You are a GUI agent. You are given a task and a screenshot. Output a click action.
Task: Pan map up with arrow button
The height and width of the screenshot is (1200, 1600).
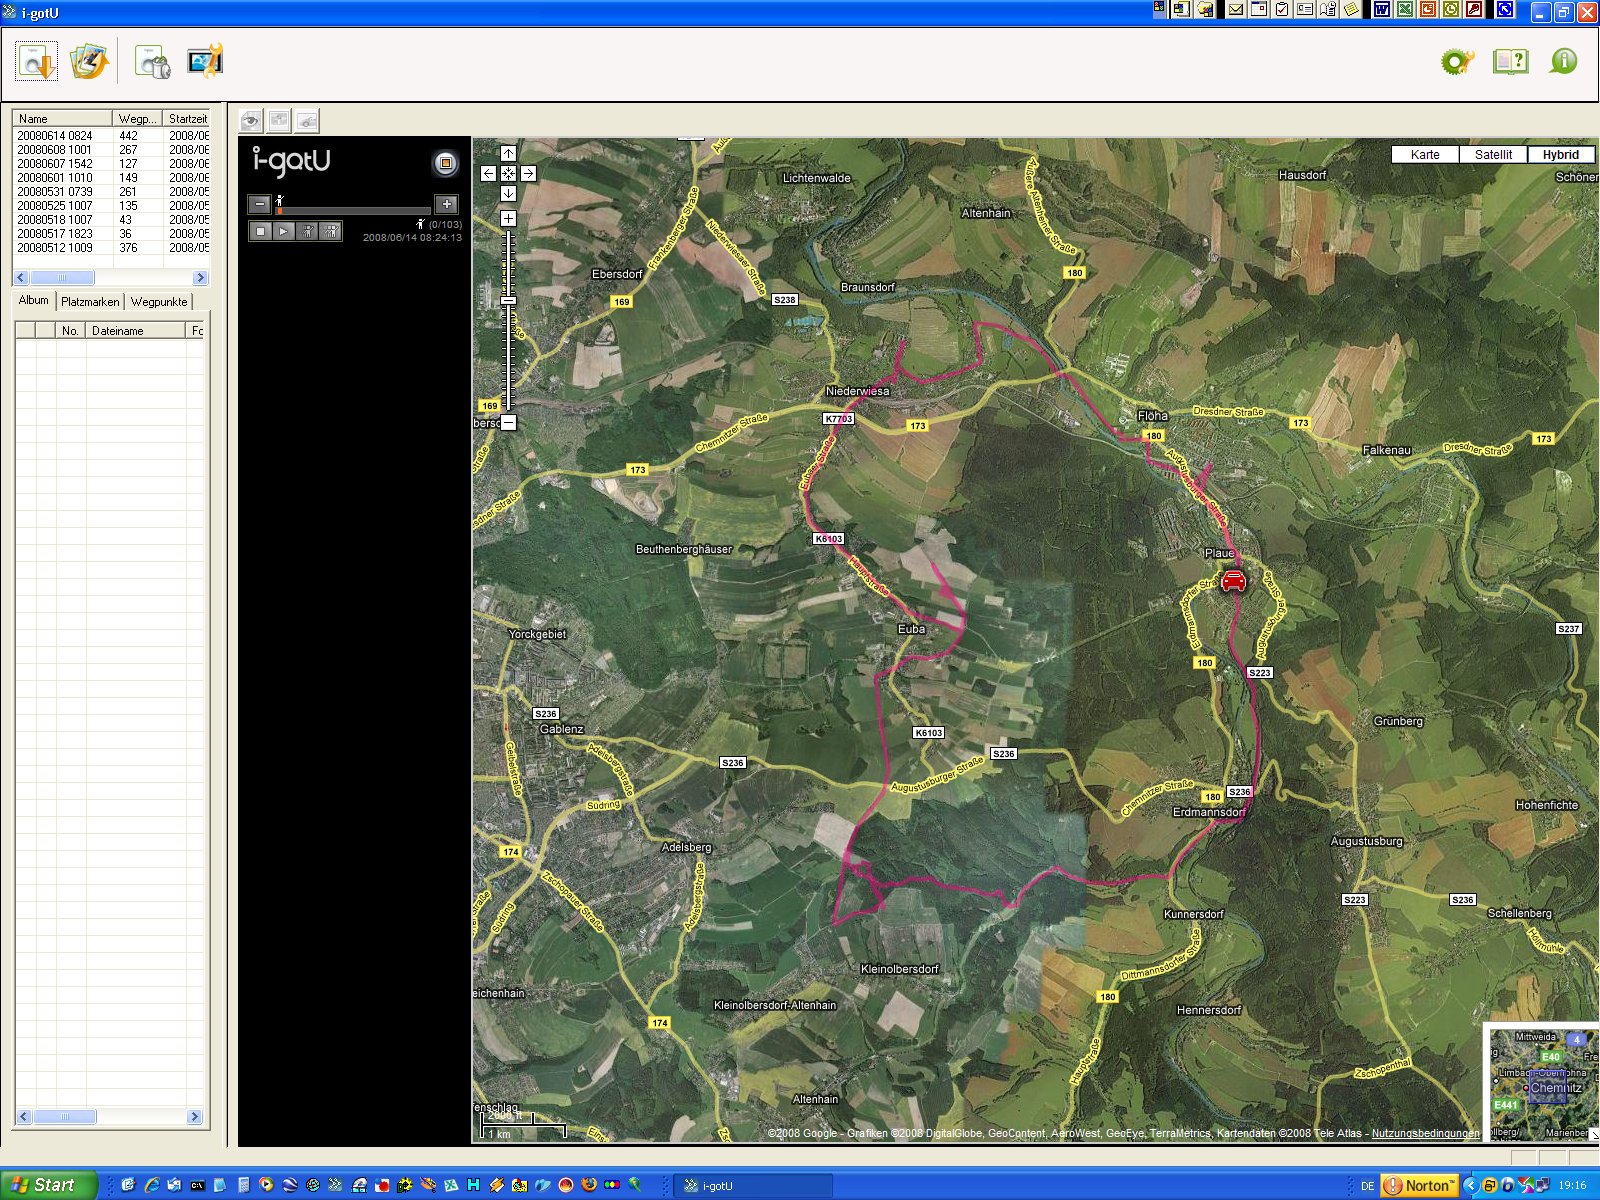(508, 153)
